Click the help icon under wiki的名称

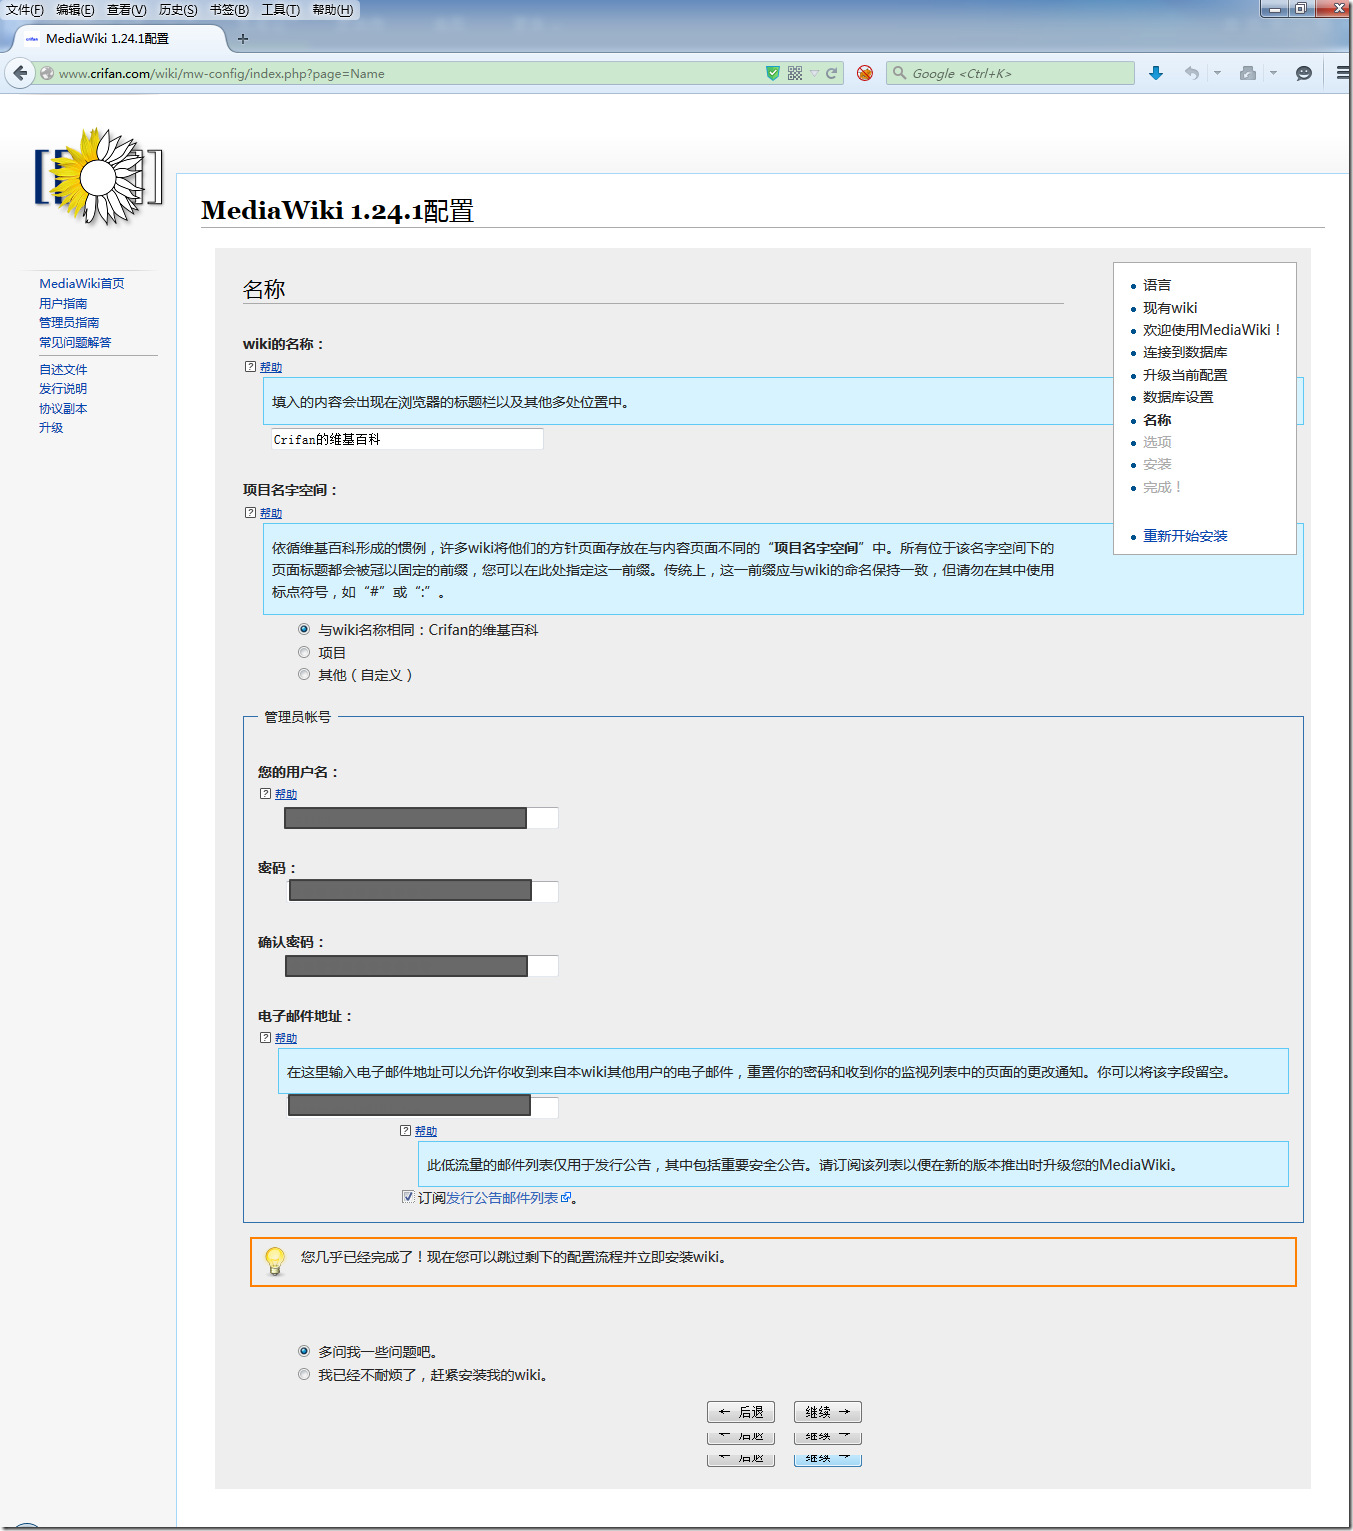click(x=251, y=367)
